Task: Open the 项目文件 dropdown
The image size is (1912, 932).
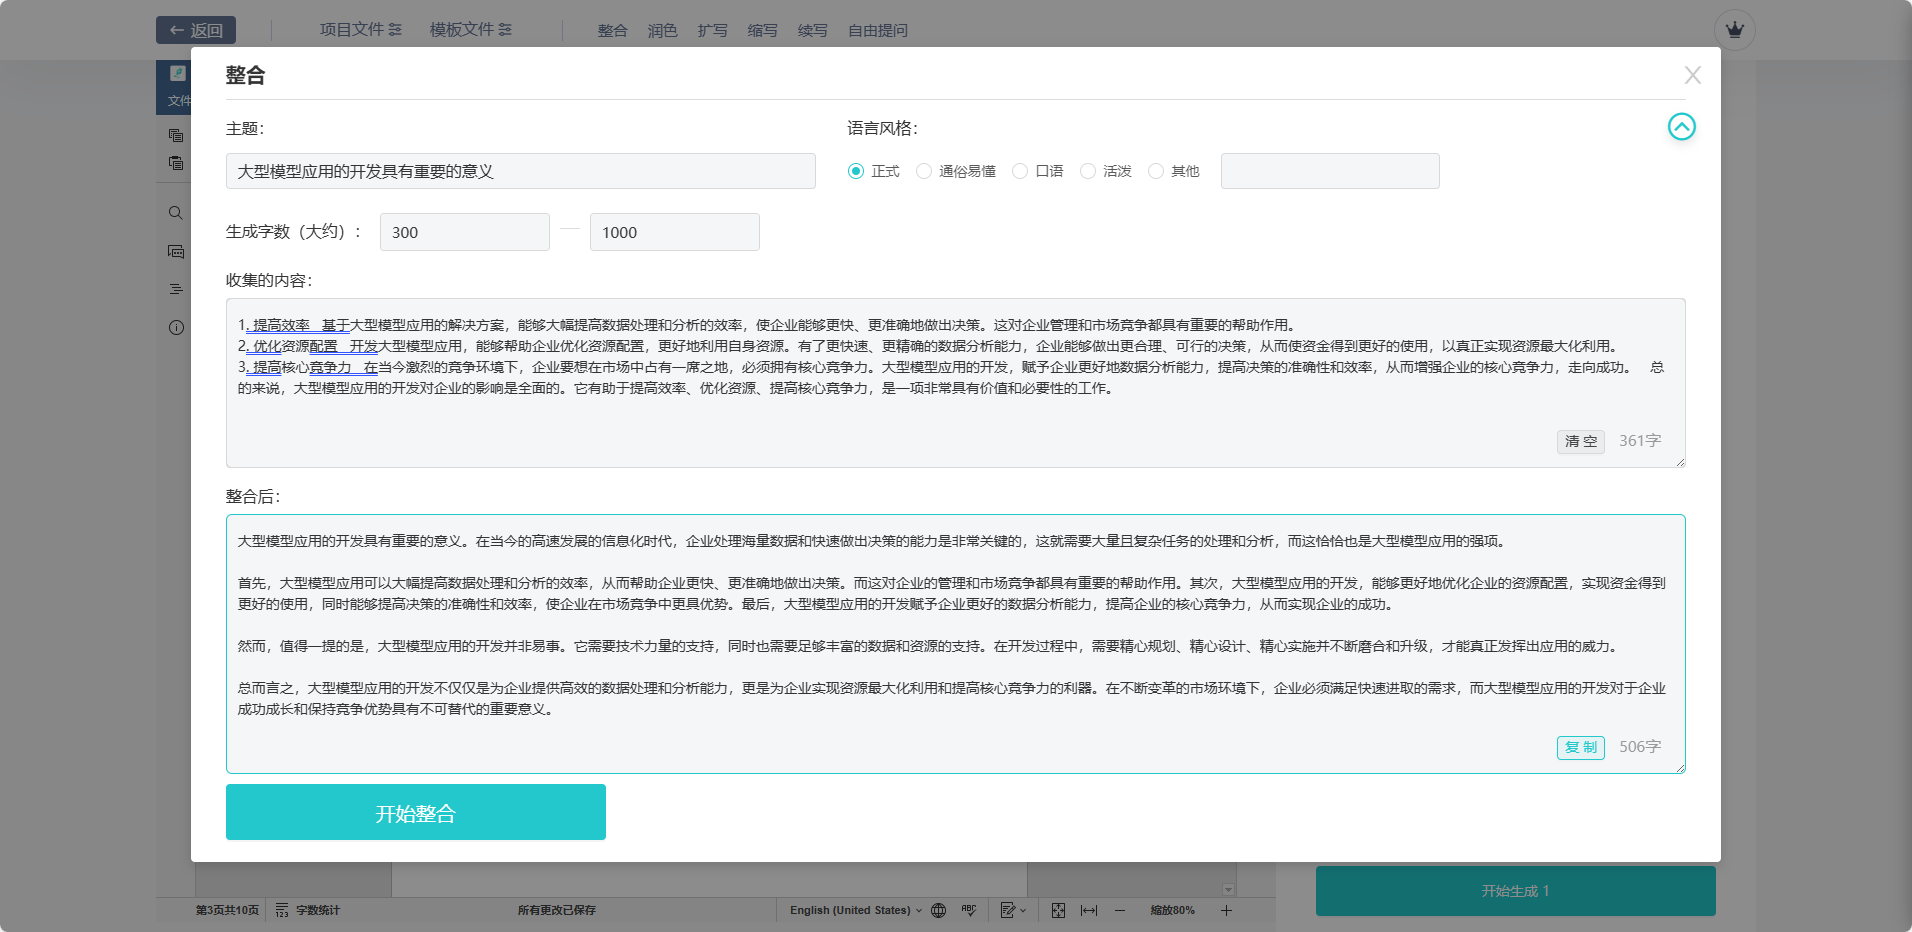Action: [360, 30]
